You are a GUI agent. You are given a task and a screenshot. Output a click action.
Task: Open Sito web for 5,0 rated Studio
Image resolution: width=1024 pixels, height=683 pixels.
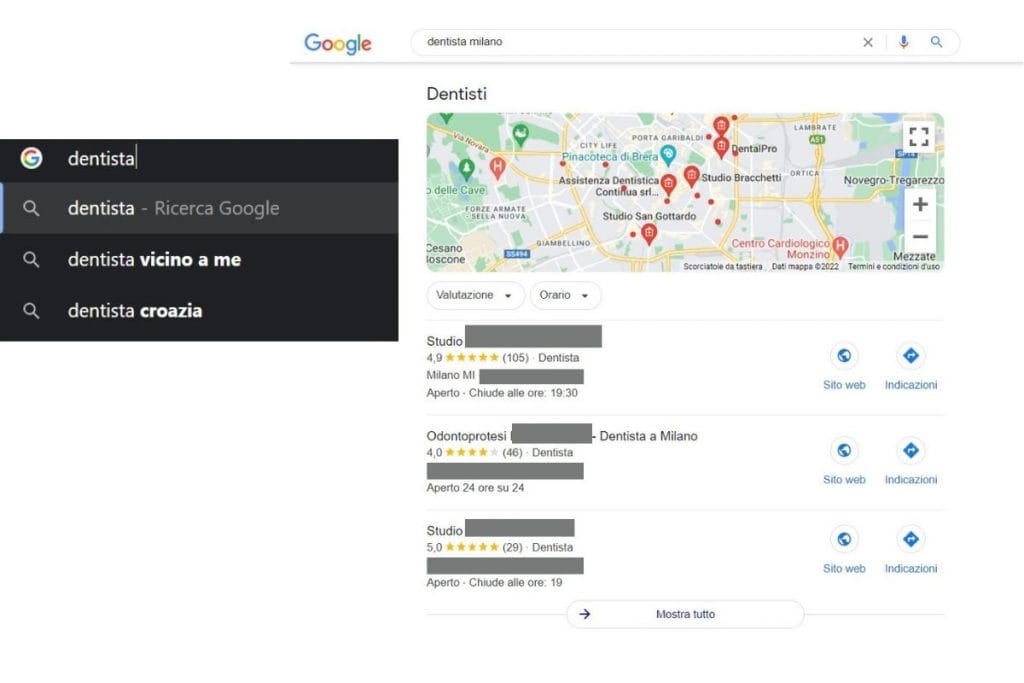(x=844, y=551)
